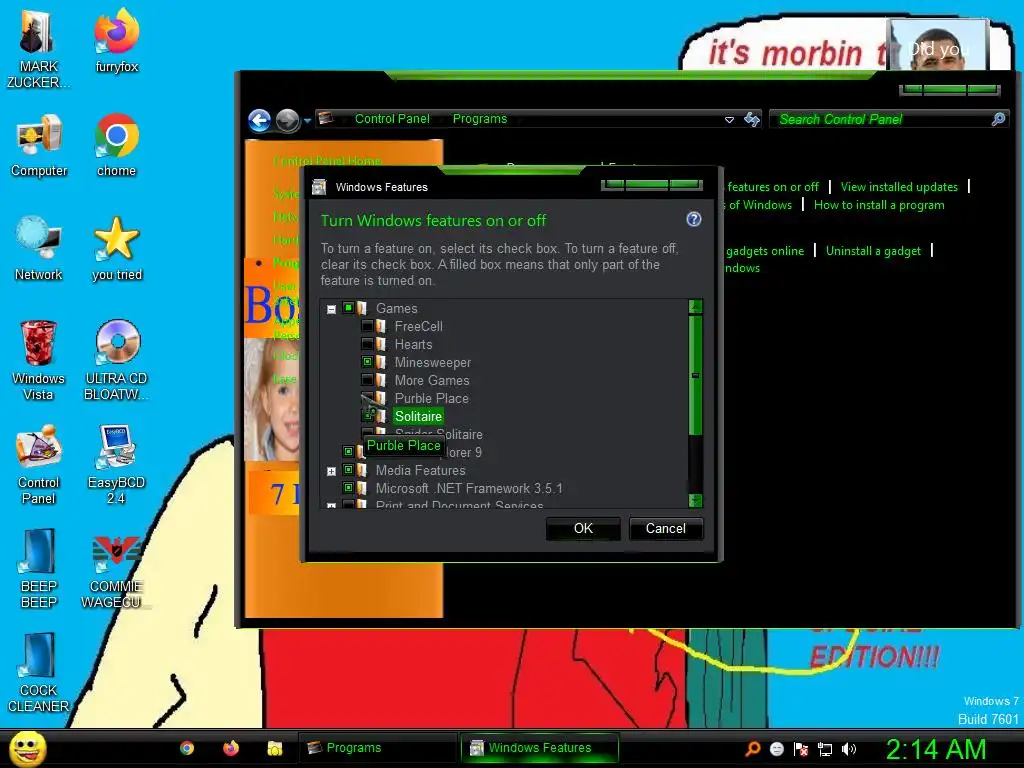Click the 2:14 AM taskbar clock

935,749
